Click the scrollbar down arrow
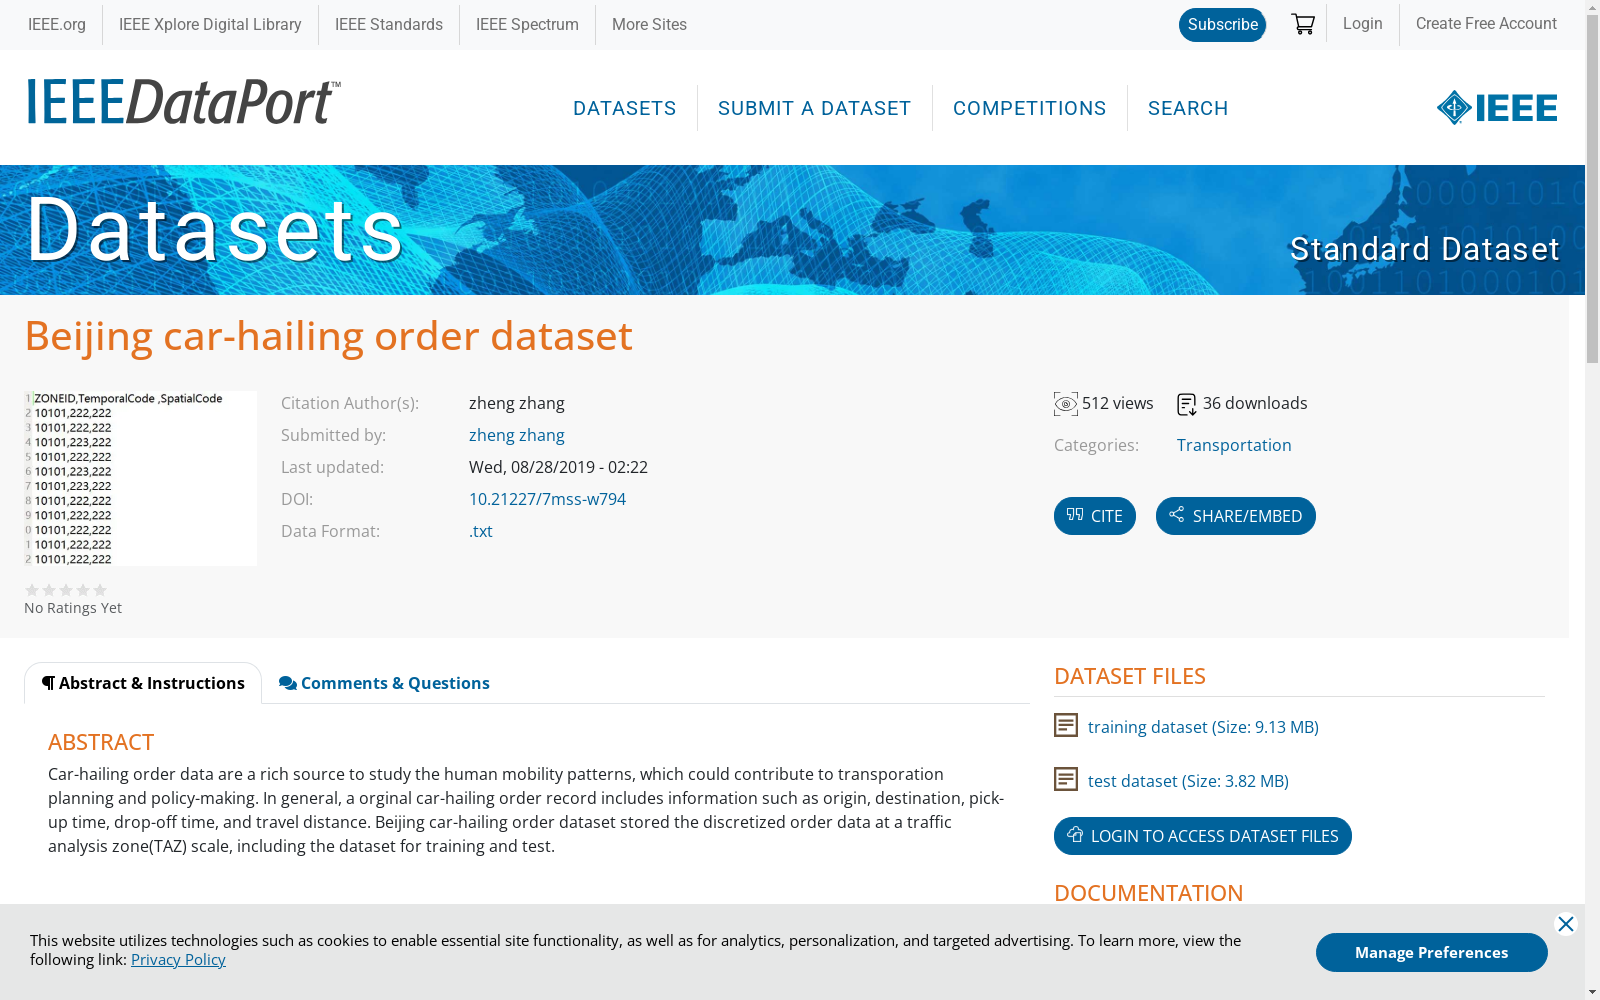This screenshot has height=1000, width=1600. 1592,992
